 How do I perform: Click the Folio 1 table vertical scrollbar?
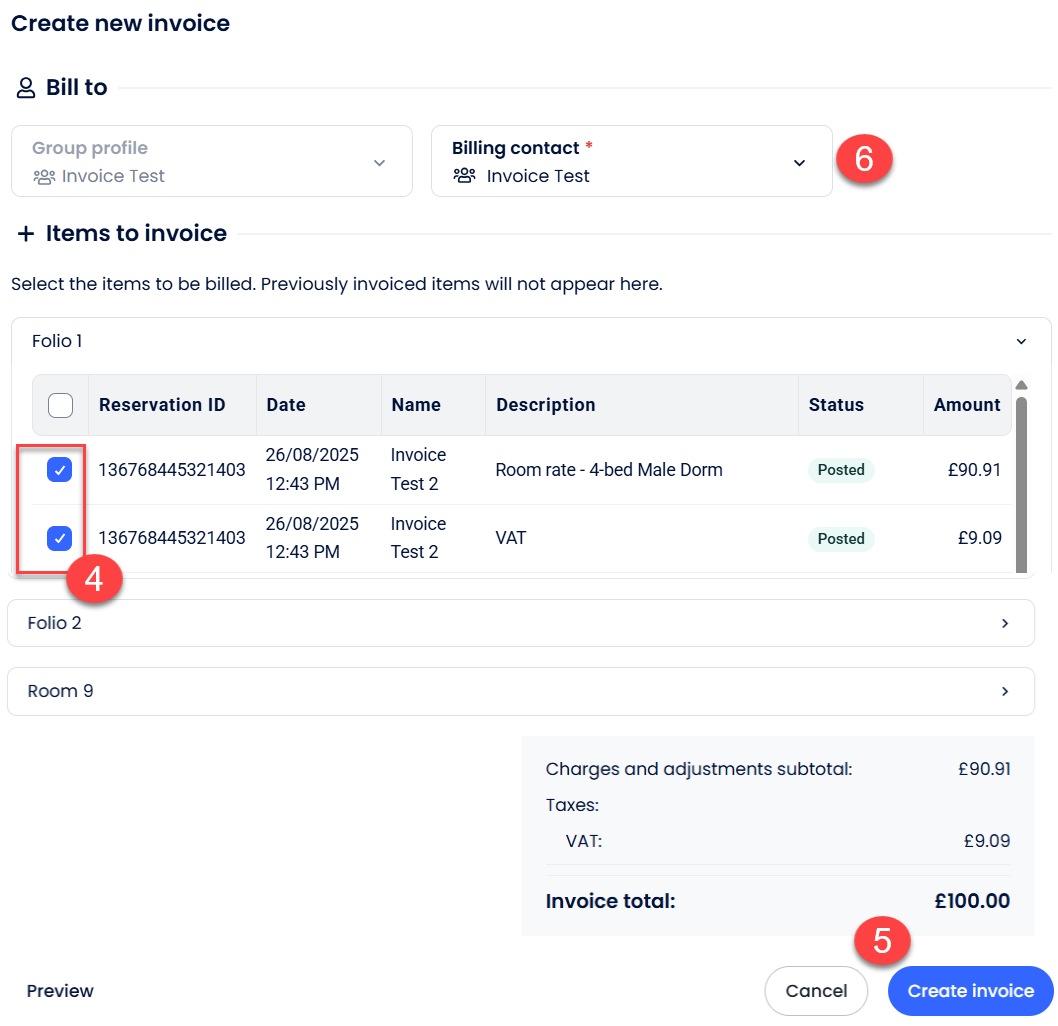1021,480
